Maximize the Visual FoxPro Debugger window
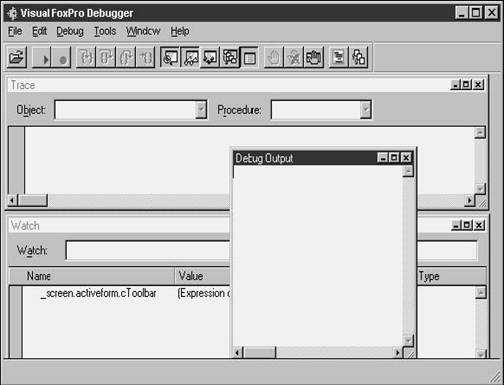The height and width of the screenshot is (385, 504). [476, 13]
